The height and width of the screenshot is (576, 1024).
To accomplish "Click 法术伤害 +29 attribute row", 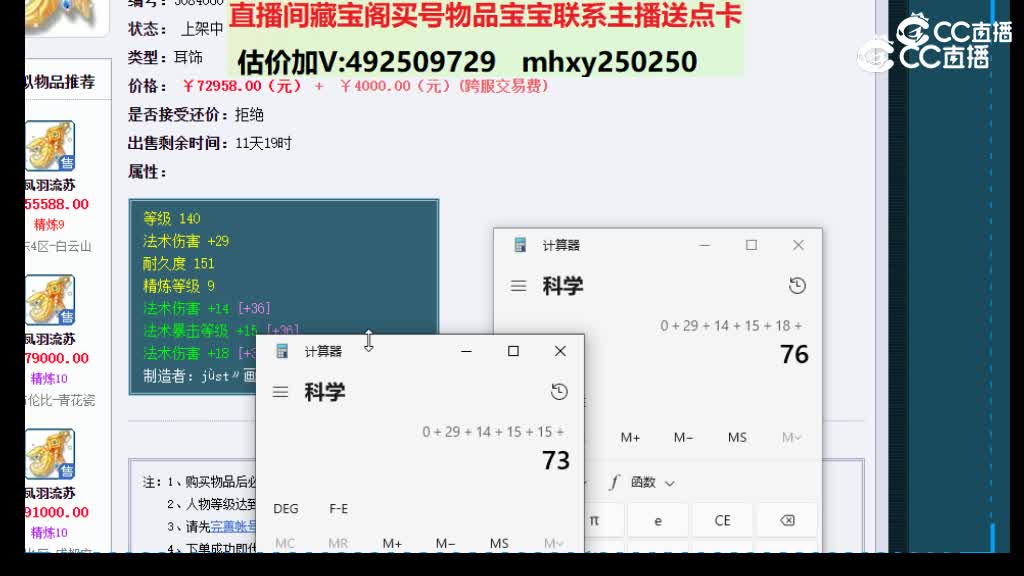I will point(186,241).
